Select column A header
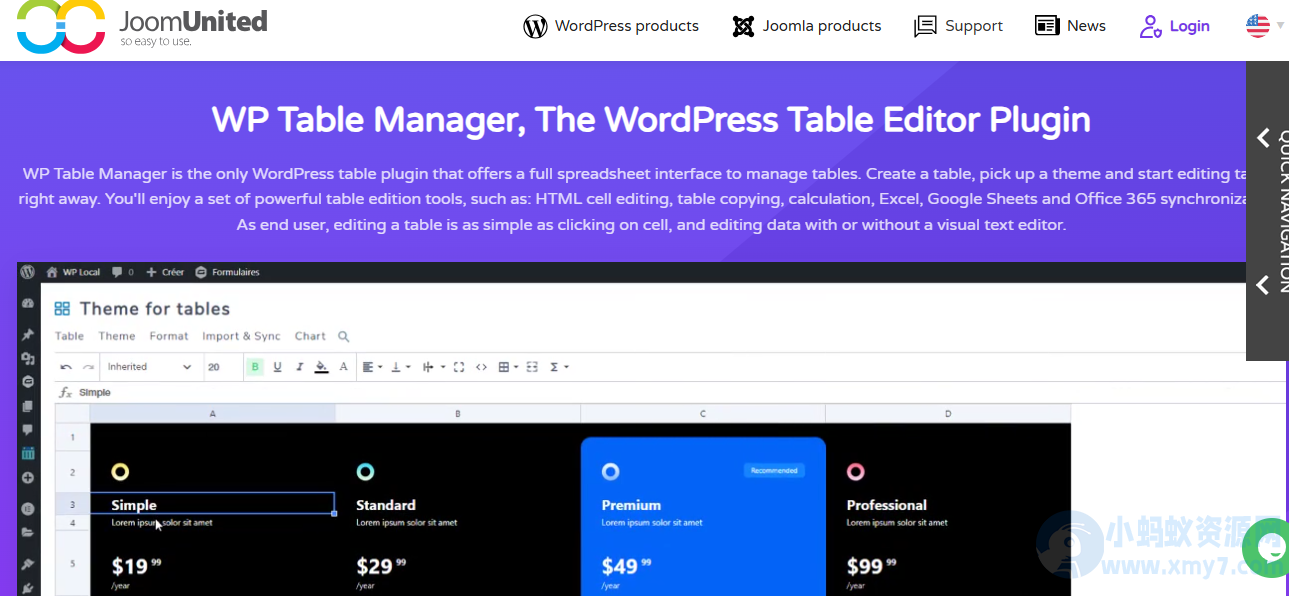1289x596 pixels. pyautogui.click(x=212, y=413)
